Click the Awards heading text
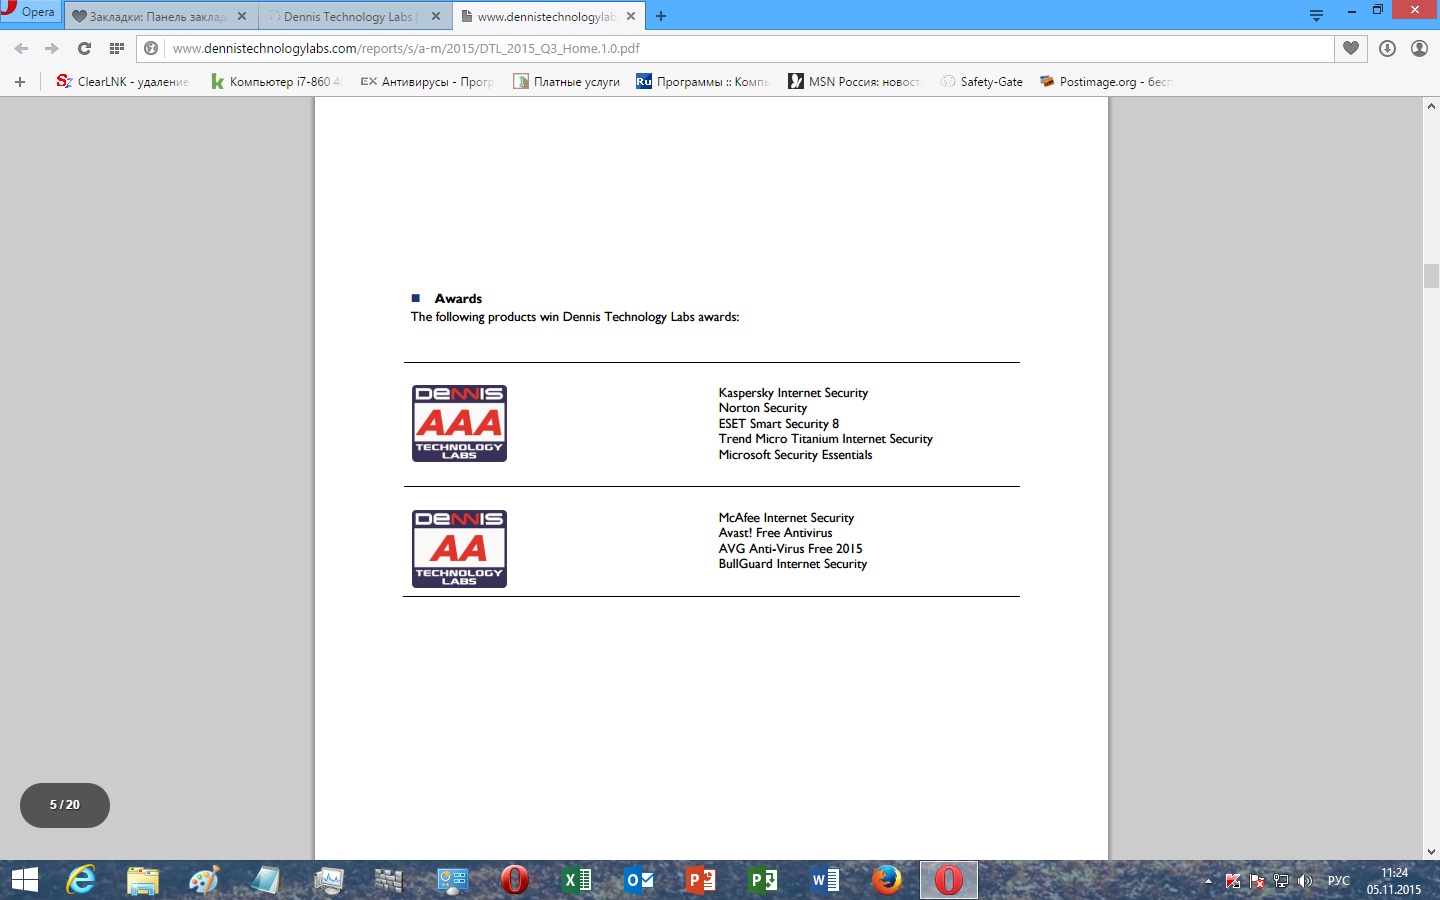The width and height of the screenshot is (1440, 900). (x=458, y=298)
